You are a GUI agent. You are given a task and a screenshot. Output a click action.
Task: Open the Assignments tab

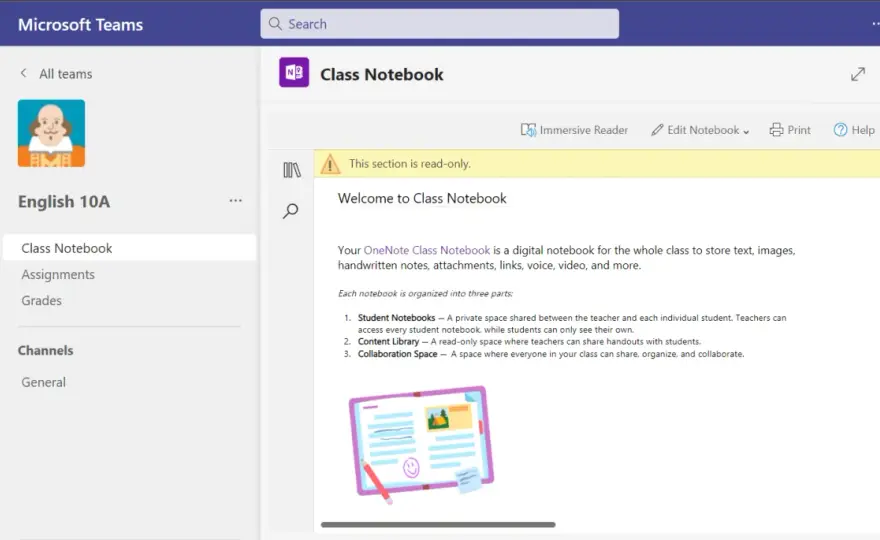coord(58,274)
